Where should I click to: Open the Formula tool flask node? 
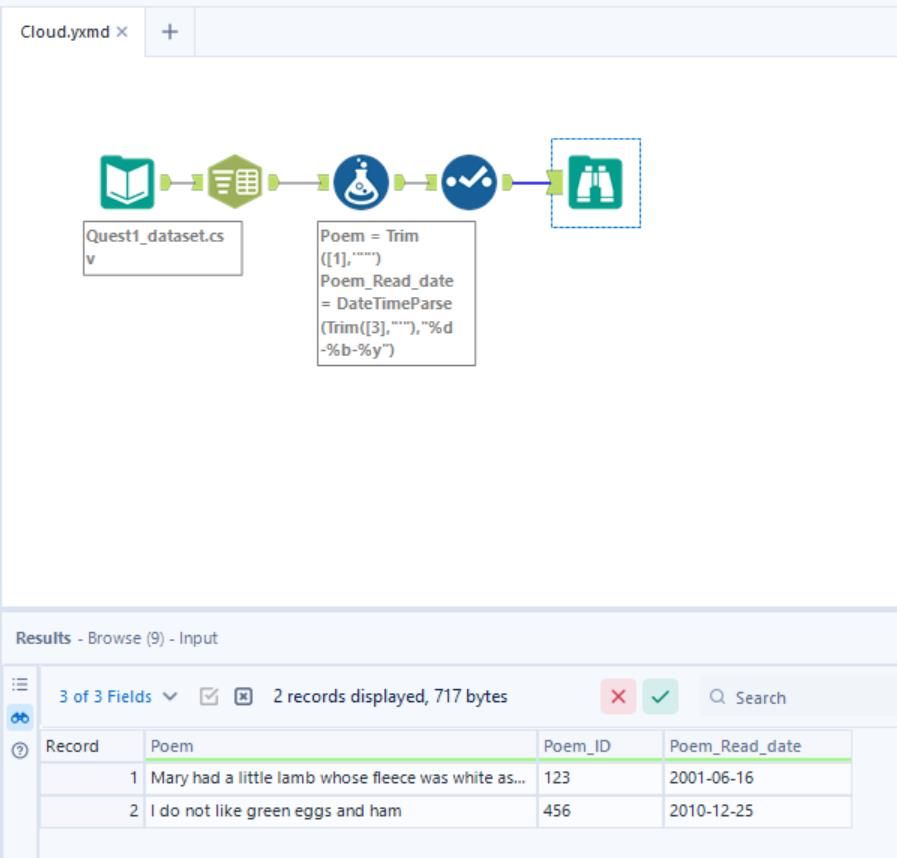(360, 182)
